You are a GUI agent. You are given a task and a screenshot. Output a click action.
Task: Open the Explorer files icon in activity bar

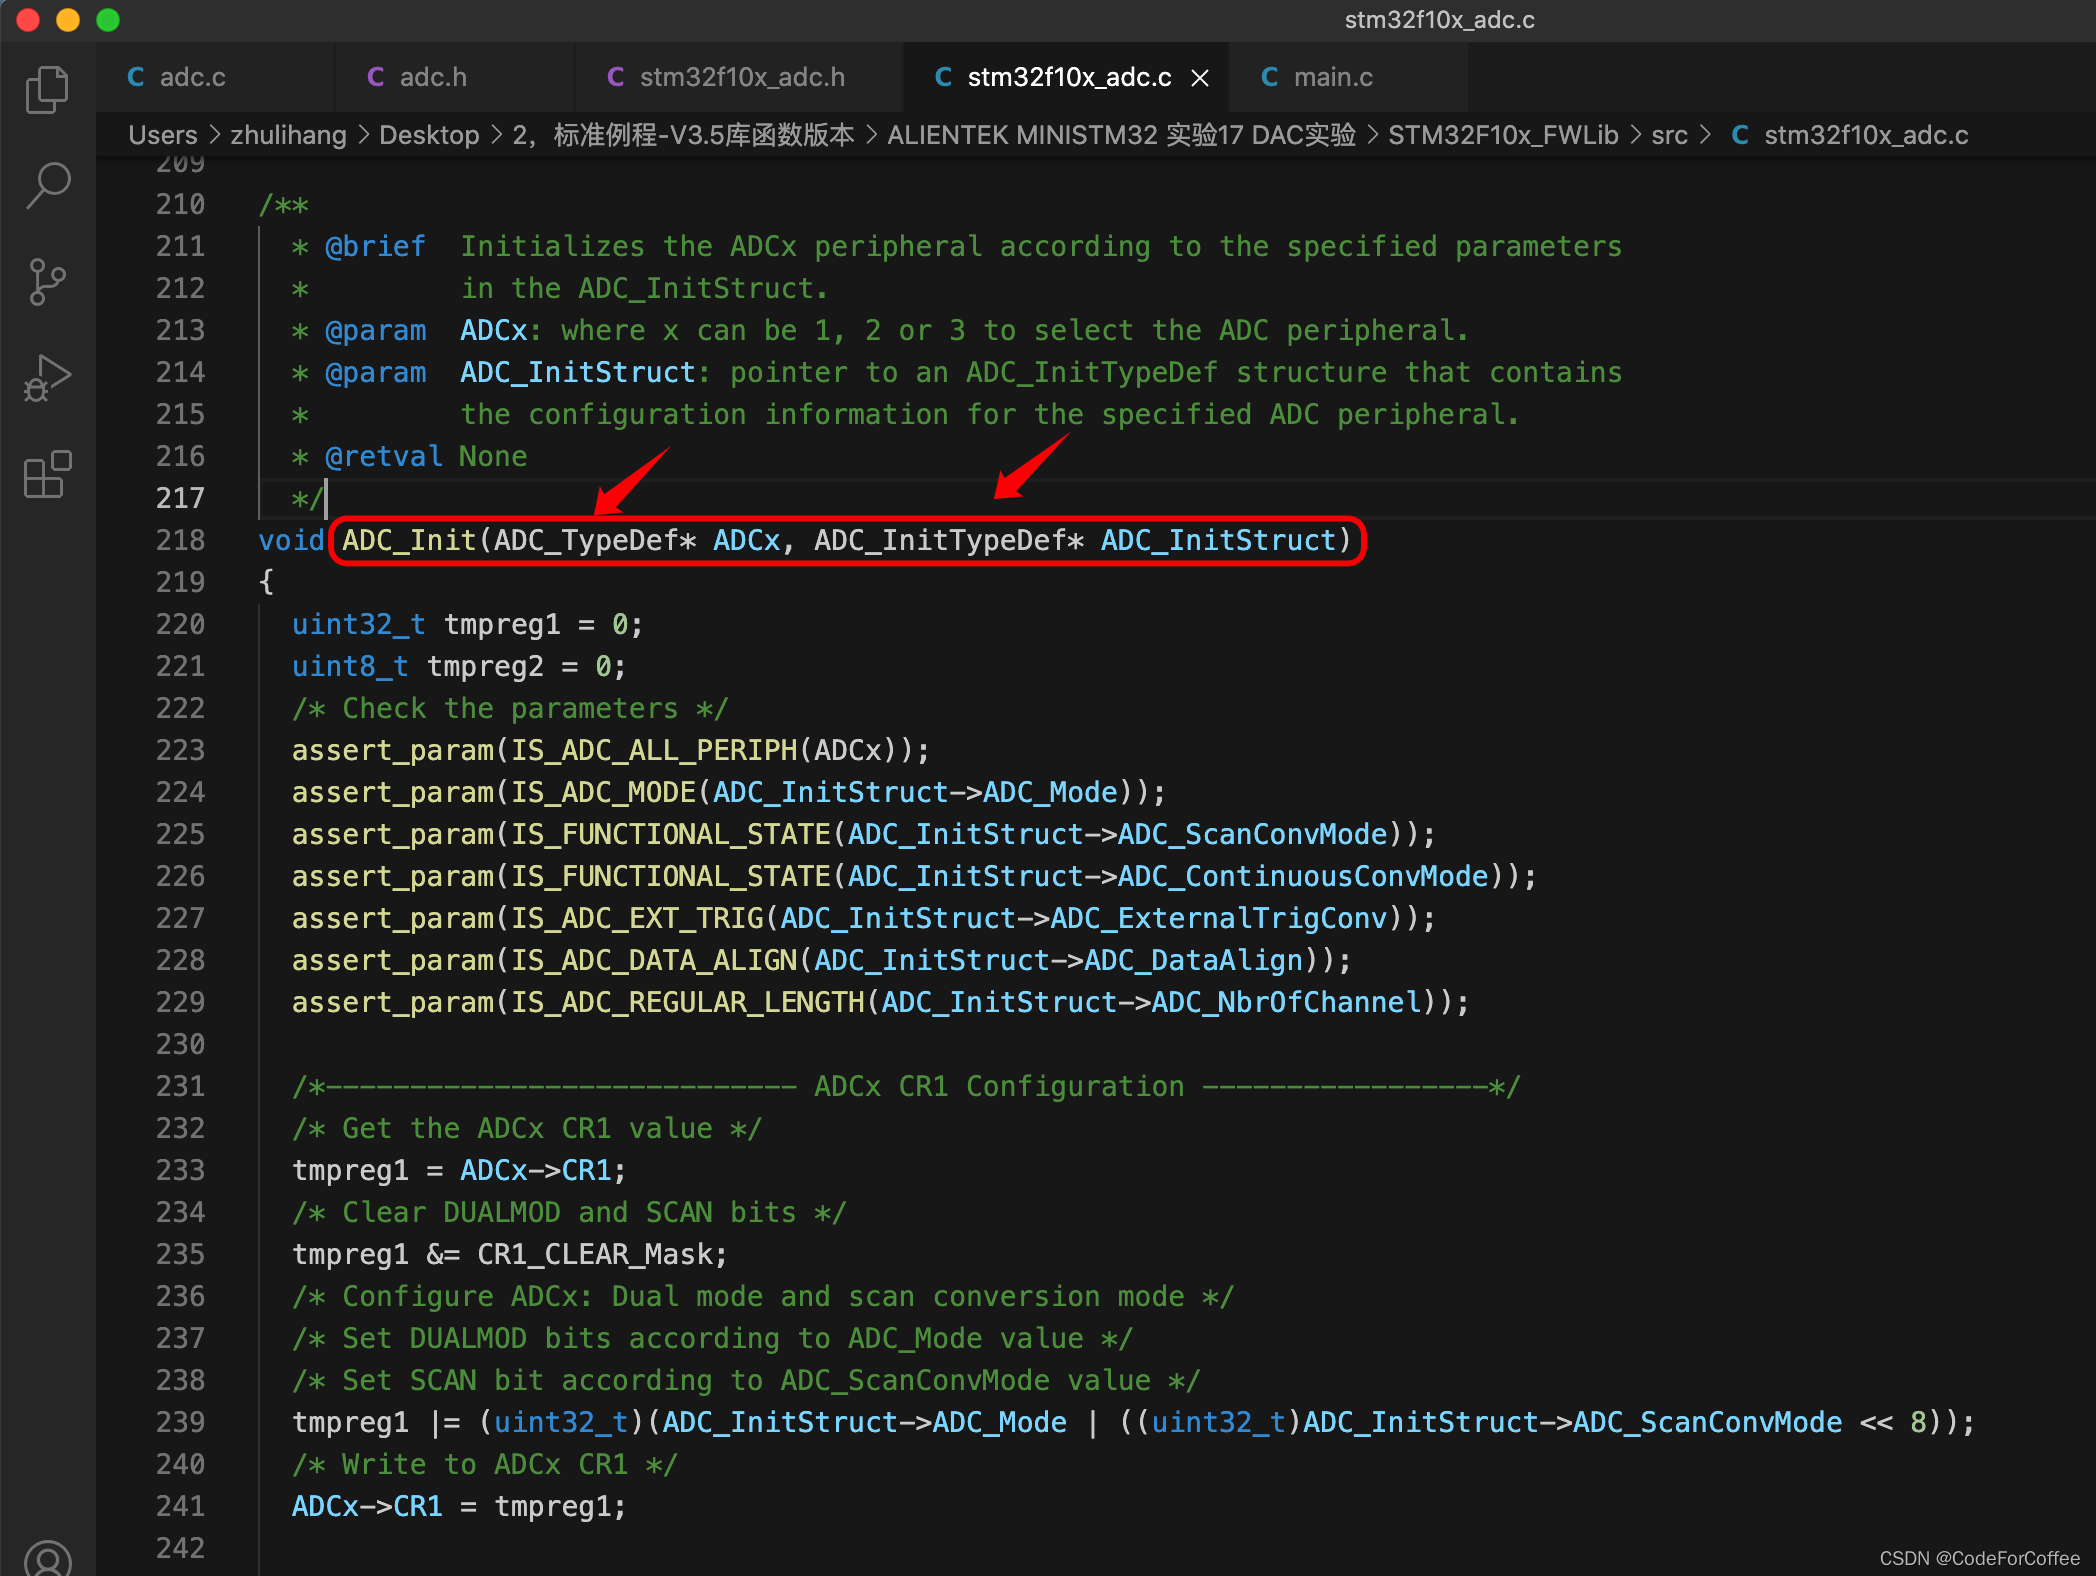click(47, 90)
